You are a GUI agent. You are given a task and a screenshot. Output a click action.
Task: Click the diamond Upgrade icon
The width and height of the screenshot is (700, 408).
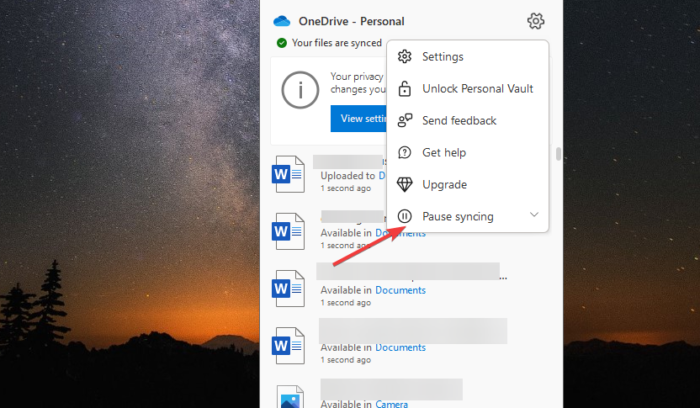(x=405, y=185)
